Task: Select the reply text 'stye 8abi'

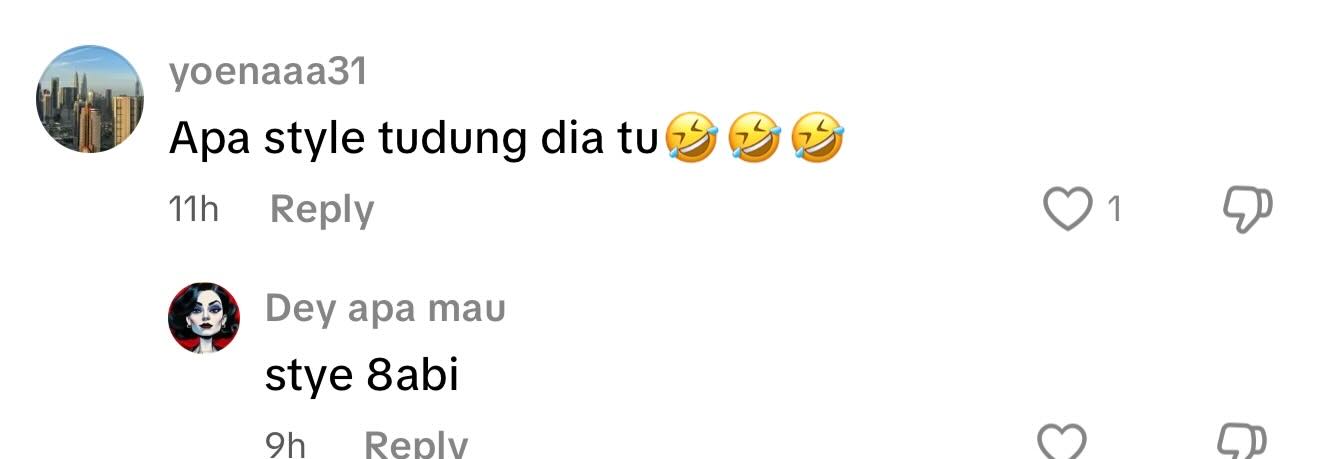Action: 362,376
